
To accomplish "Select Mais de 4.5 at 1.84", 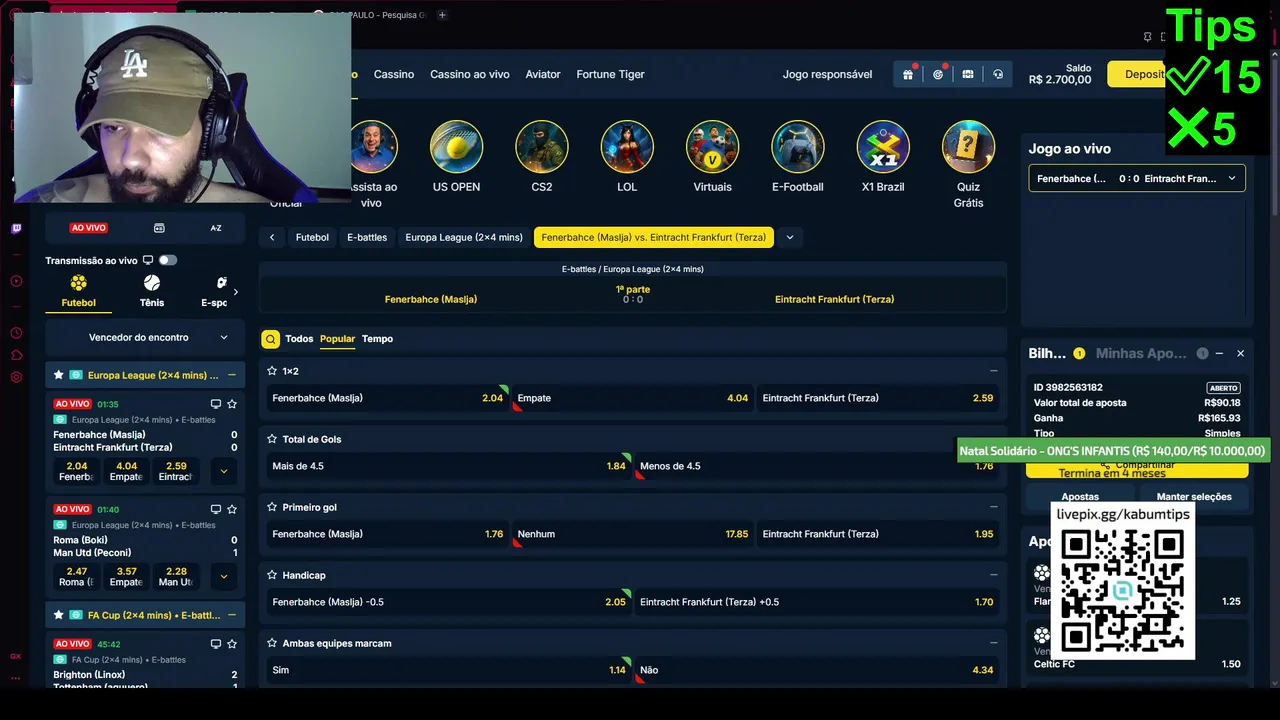I will coord(449,466).
